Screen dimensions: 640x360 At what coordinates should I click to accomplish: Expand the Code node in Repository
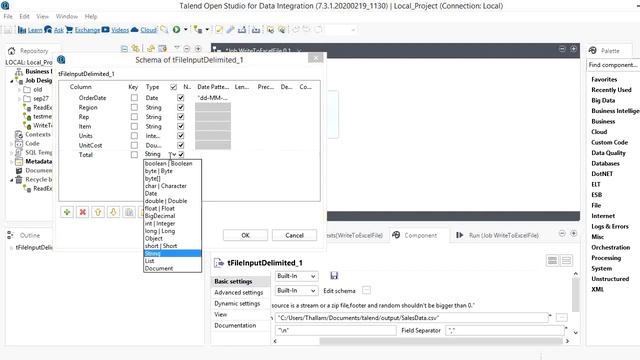pyautogui.click(x=11, y=144)
